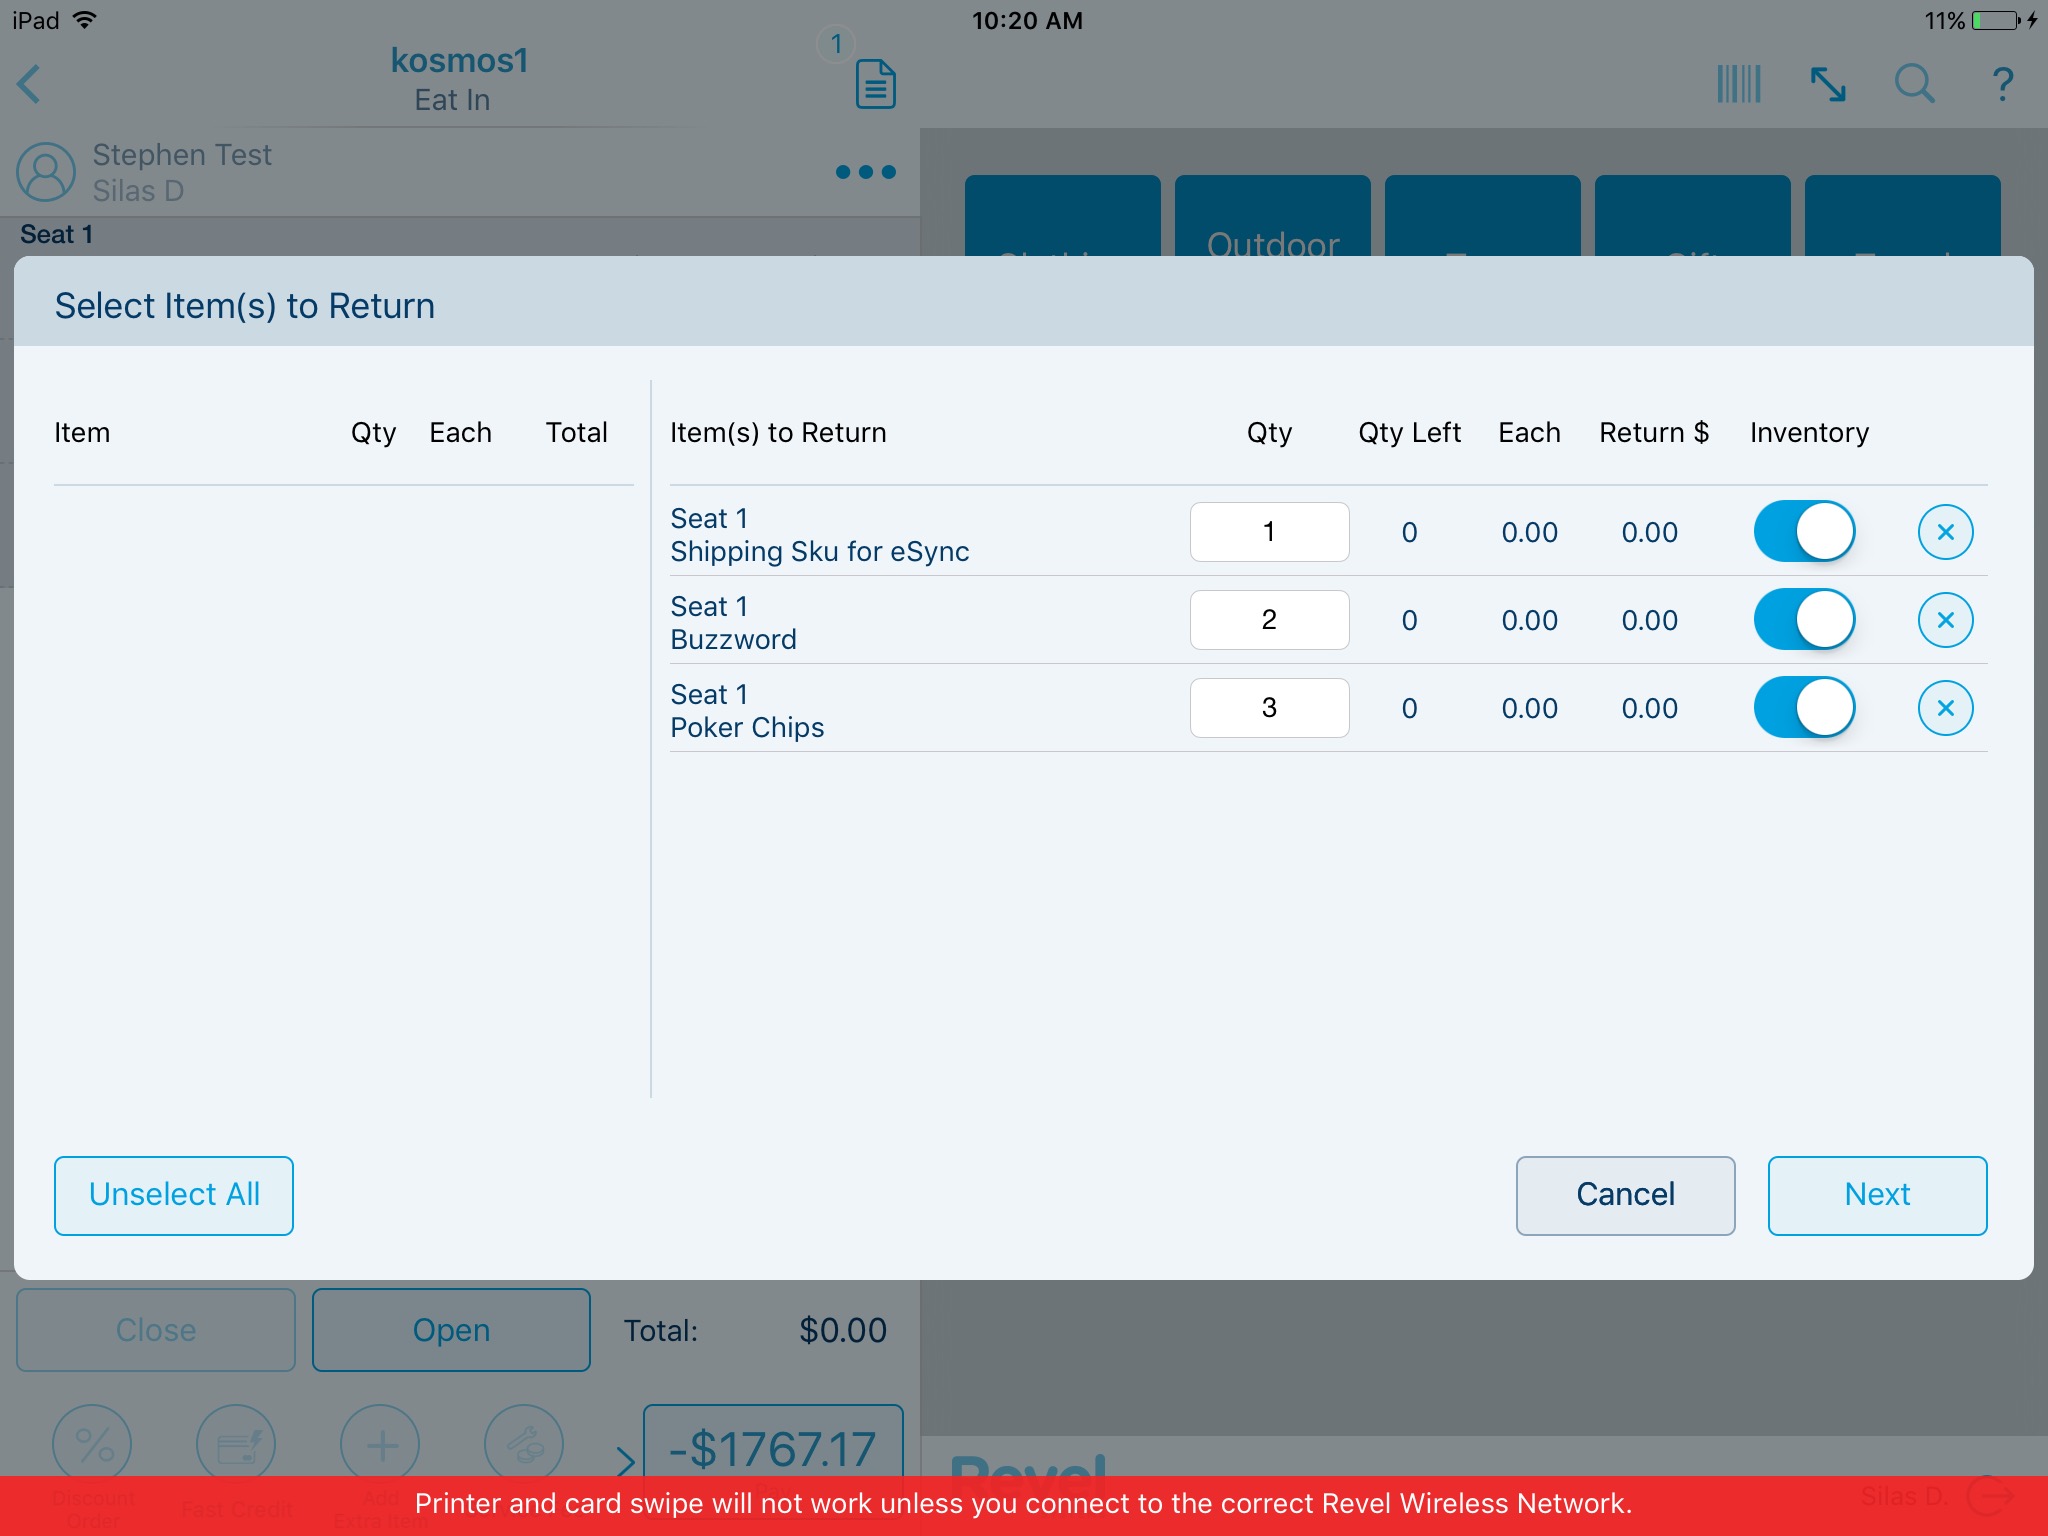2048x1536 pixels.
Task: Open the help question mark icon
Action: click(2003, 84)
